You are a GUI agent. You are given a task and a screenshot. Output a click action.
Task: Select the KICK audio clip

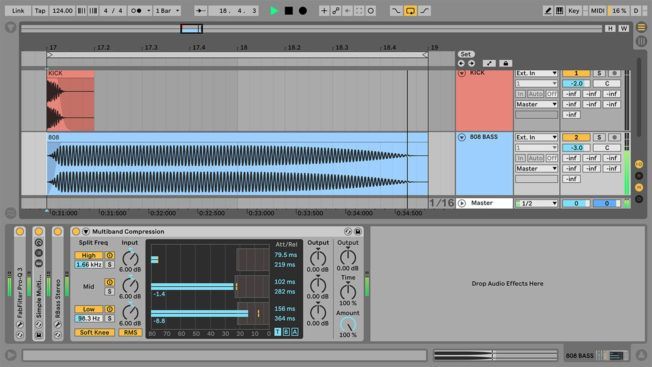click(x=71, y=100)
